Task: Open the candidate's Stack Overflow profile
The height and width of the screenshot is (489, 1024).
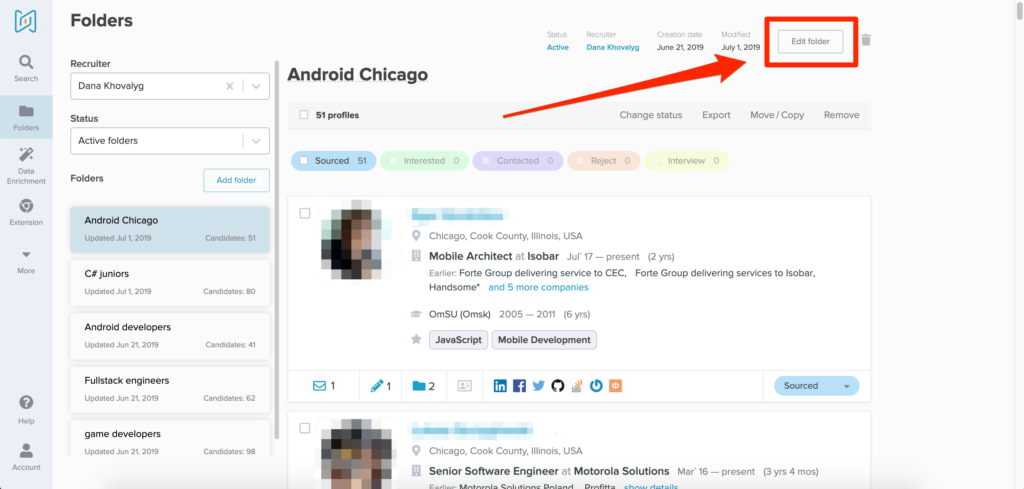Action: coord(577,386)
